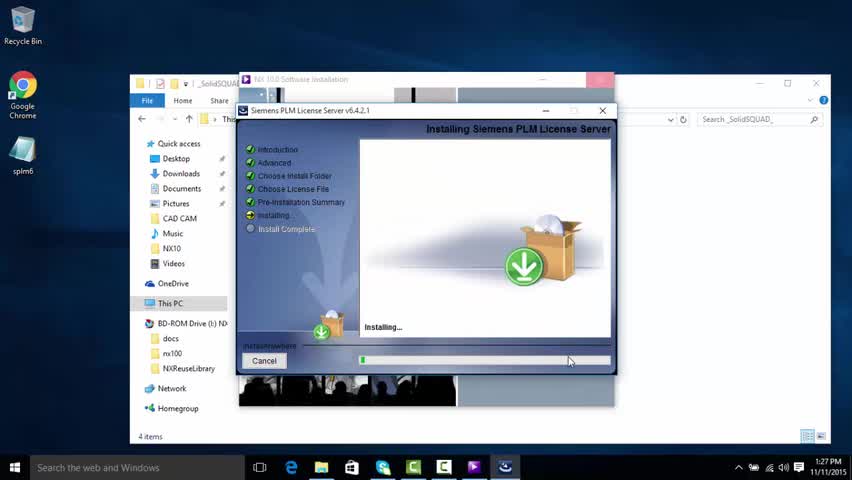Click the installation progress bar
The width and height of the screenshot is (852, 480).
tap(485, 360)
